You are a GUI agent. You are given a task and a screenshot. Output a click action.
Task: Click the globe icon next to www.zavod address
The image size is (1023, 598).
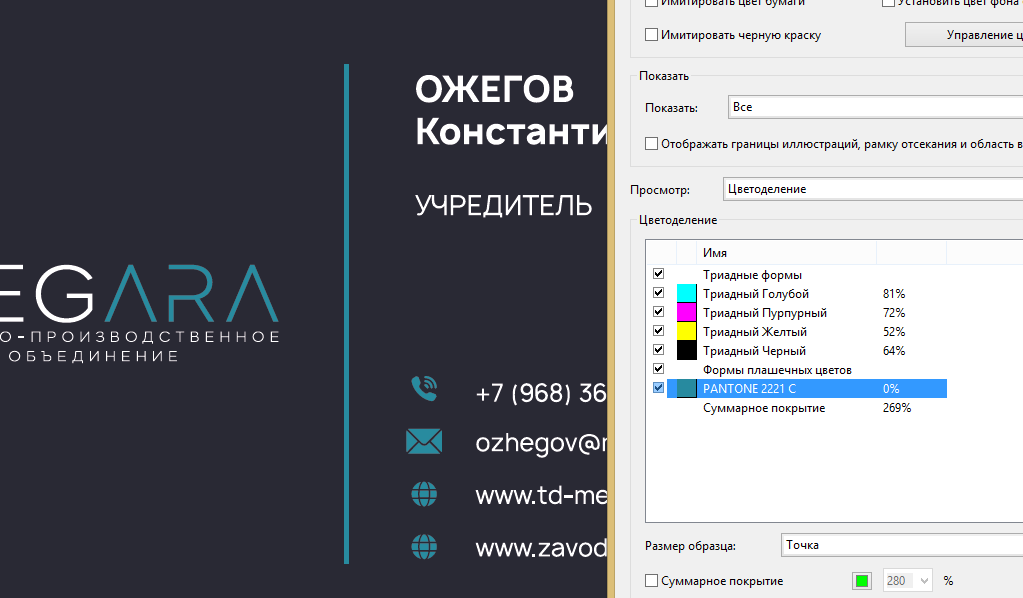pos(424,547)
